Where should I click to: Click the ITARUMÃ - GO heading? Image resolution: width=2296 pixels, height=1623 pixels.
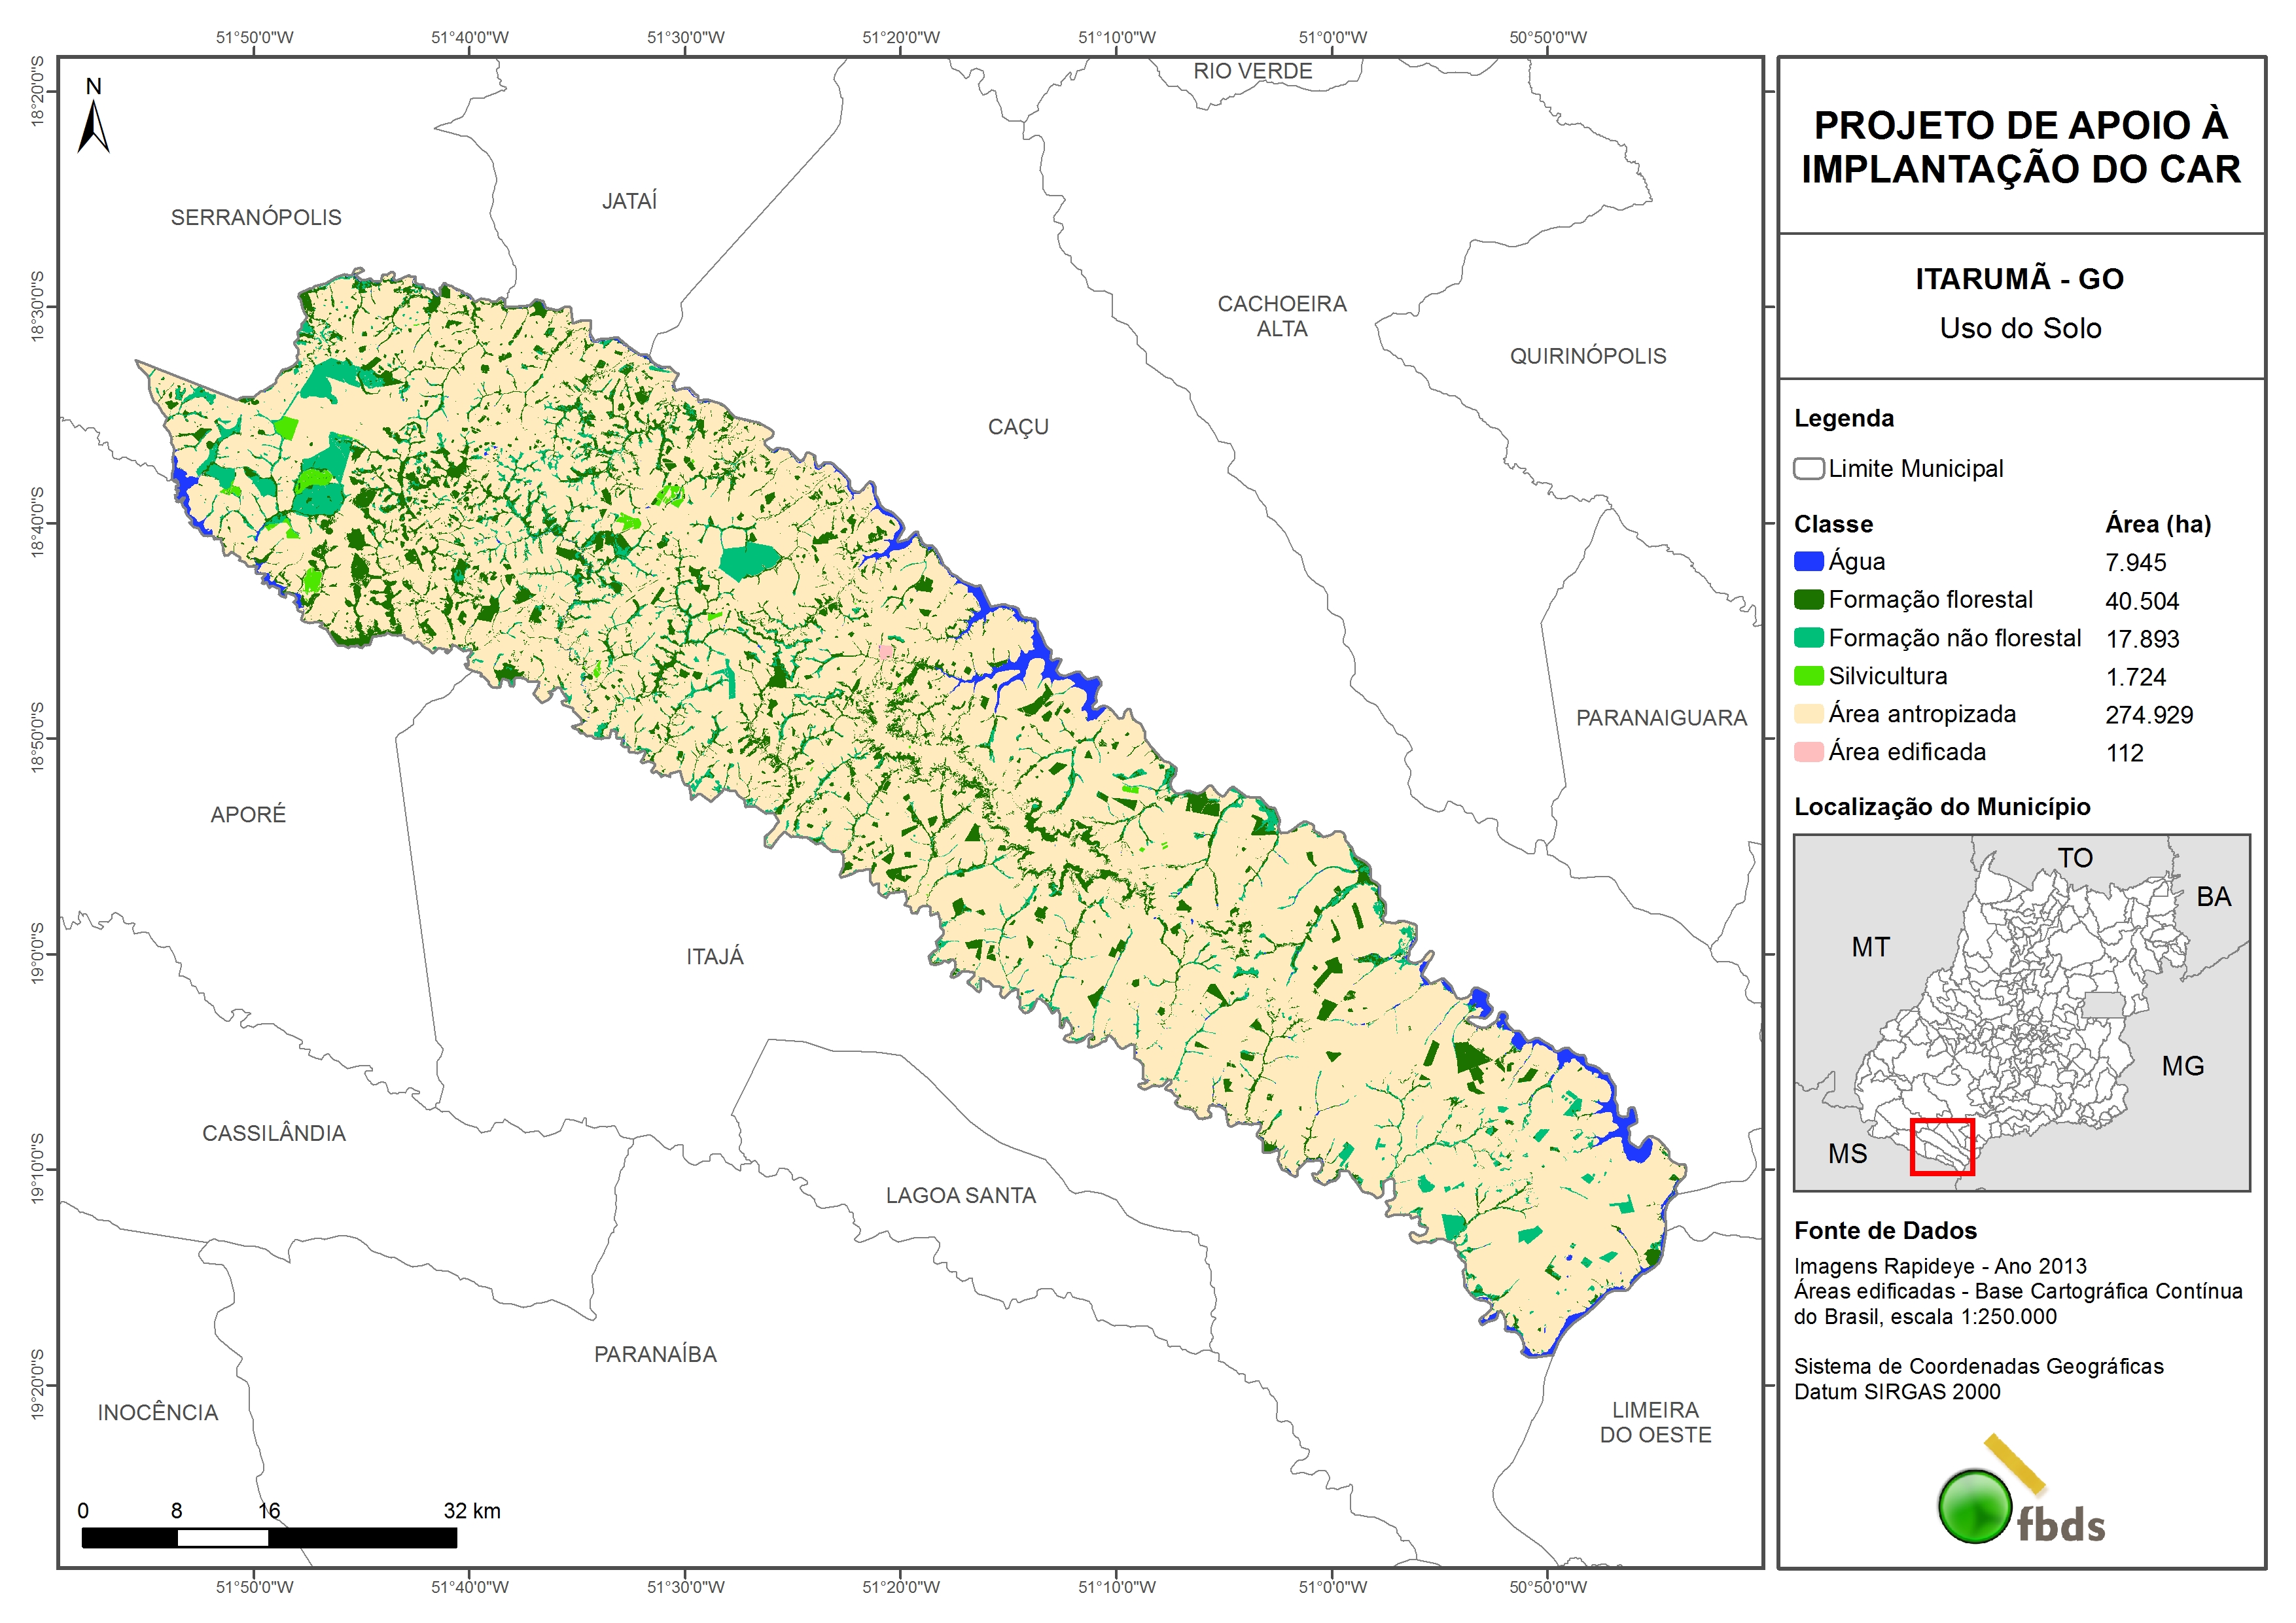pyautogui.click(x=2019, y=279)
